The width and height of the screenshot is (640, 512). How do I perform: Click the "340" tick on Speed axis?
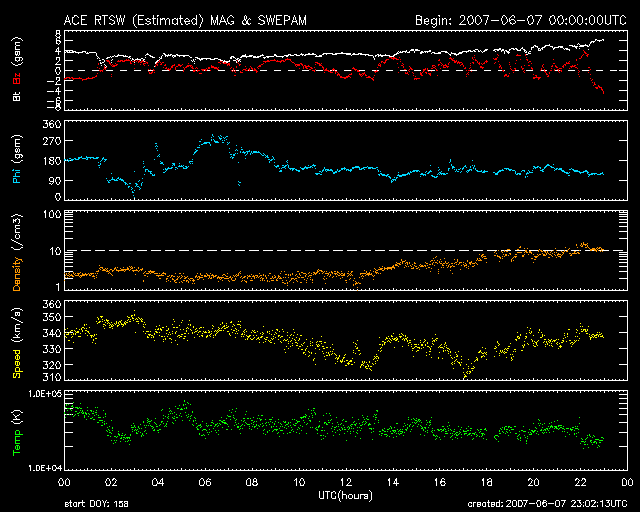click(x=52, y=333)
